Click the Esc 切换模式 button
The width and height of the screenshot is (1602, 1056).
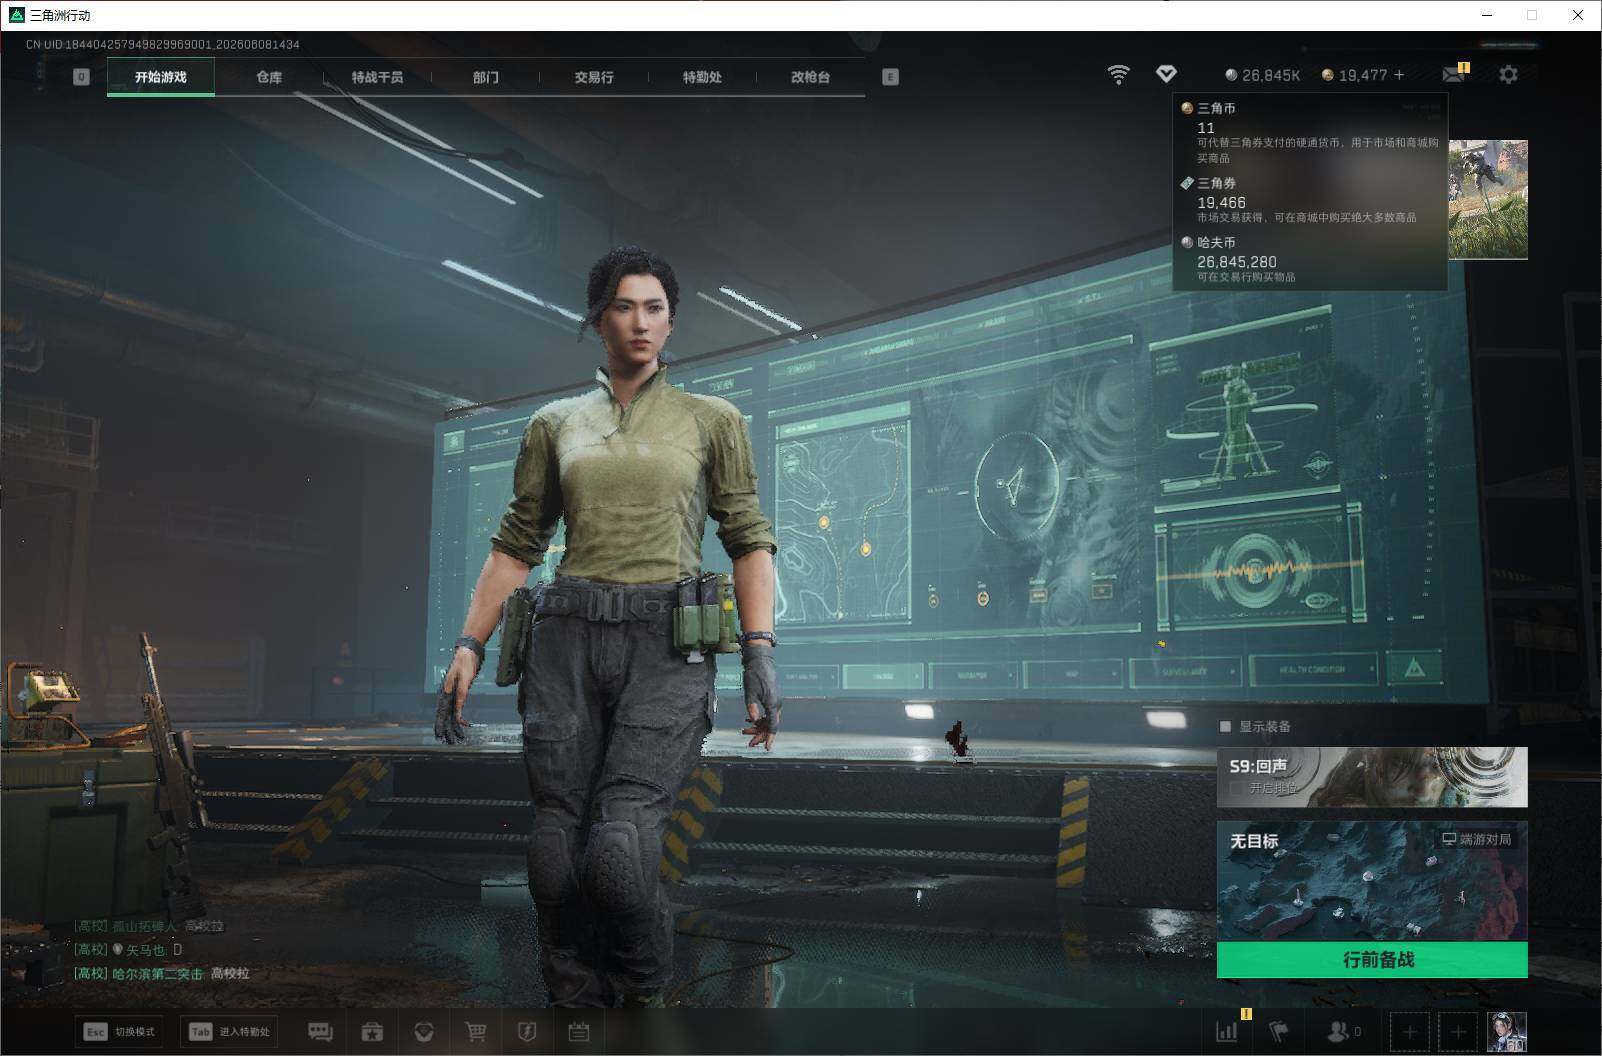click(x=120, y=1032)
